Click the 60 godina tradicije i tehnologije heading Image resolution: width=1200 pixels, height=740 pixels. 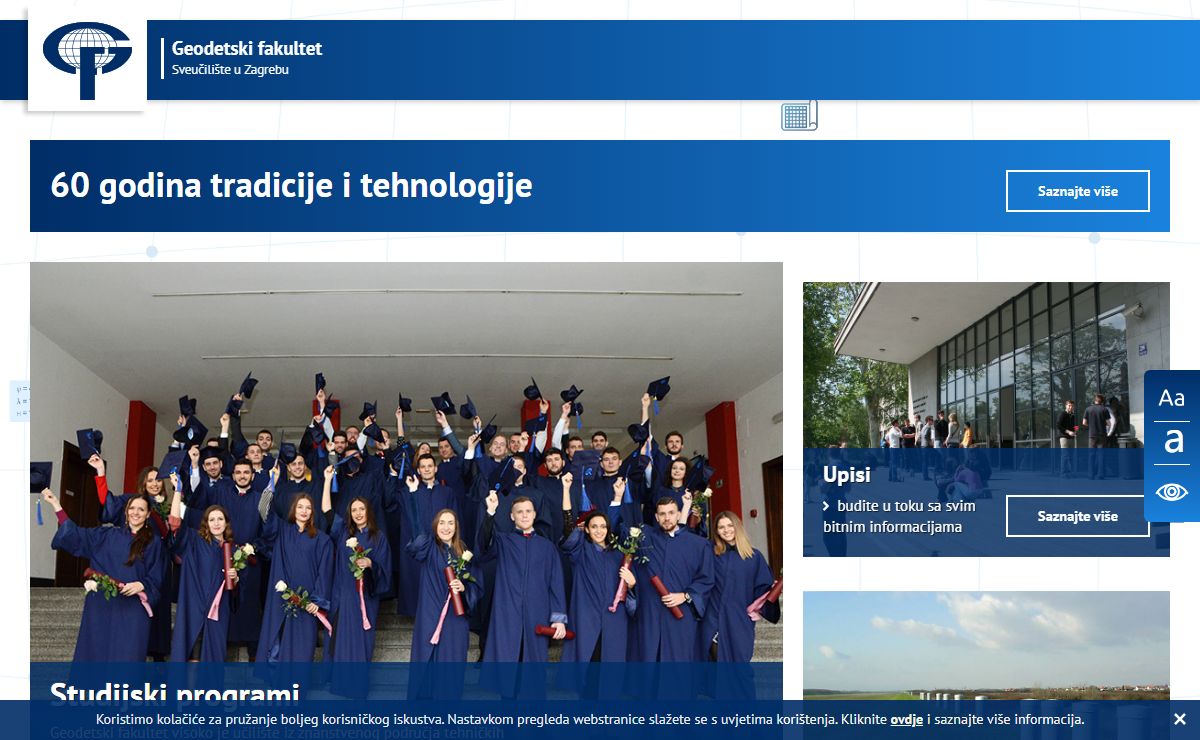pyautogui.click(x=291, y=185)
